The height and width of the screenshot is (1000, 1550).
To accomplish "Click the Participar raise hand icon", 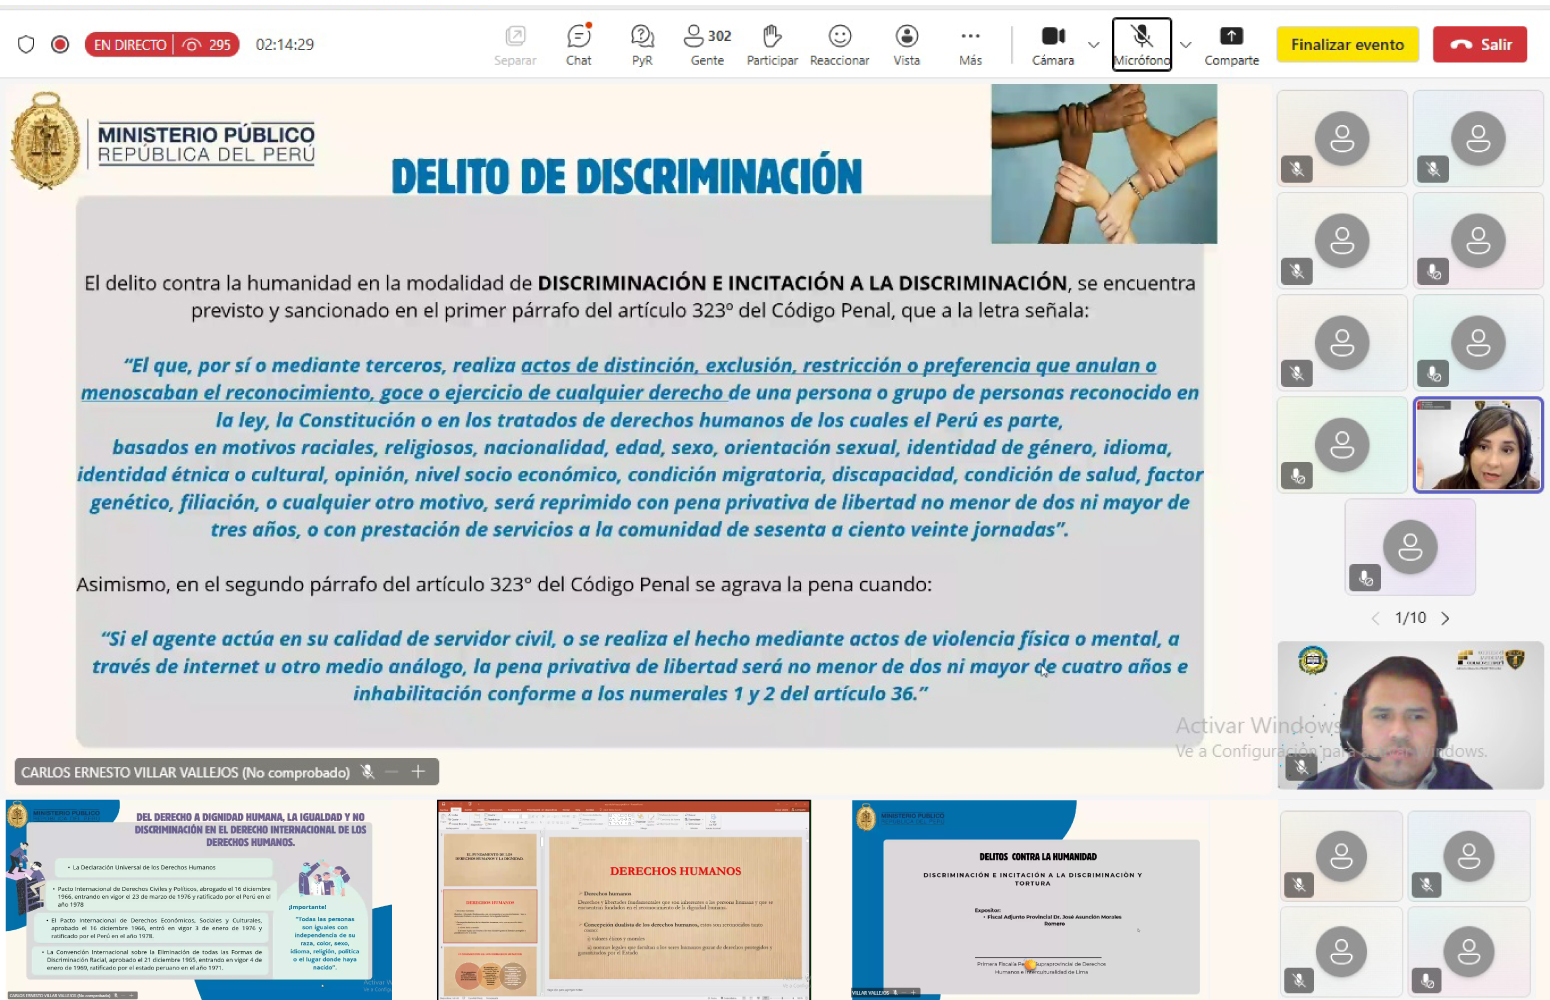I will point(772,44).
